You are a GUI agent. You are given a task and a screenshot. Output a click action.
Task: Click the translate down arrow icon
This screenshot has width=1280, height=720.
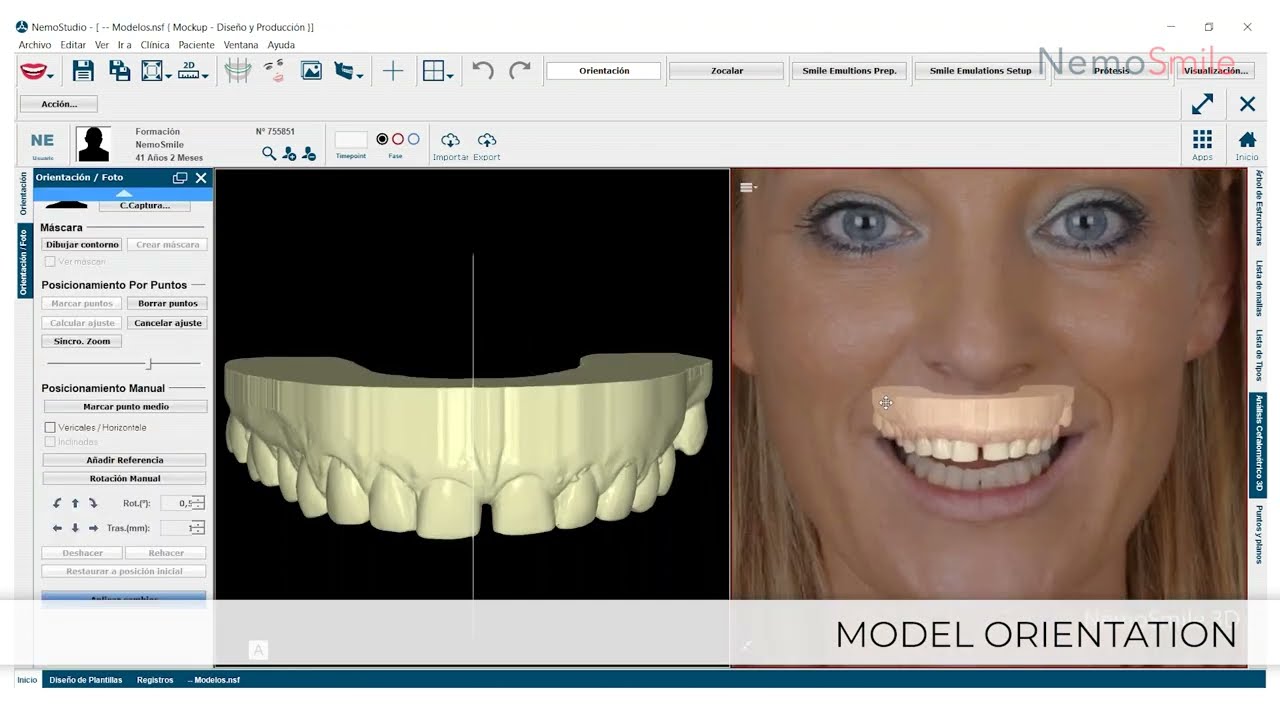[75, 528]
